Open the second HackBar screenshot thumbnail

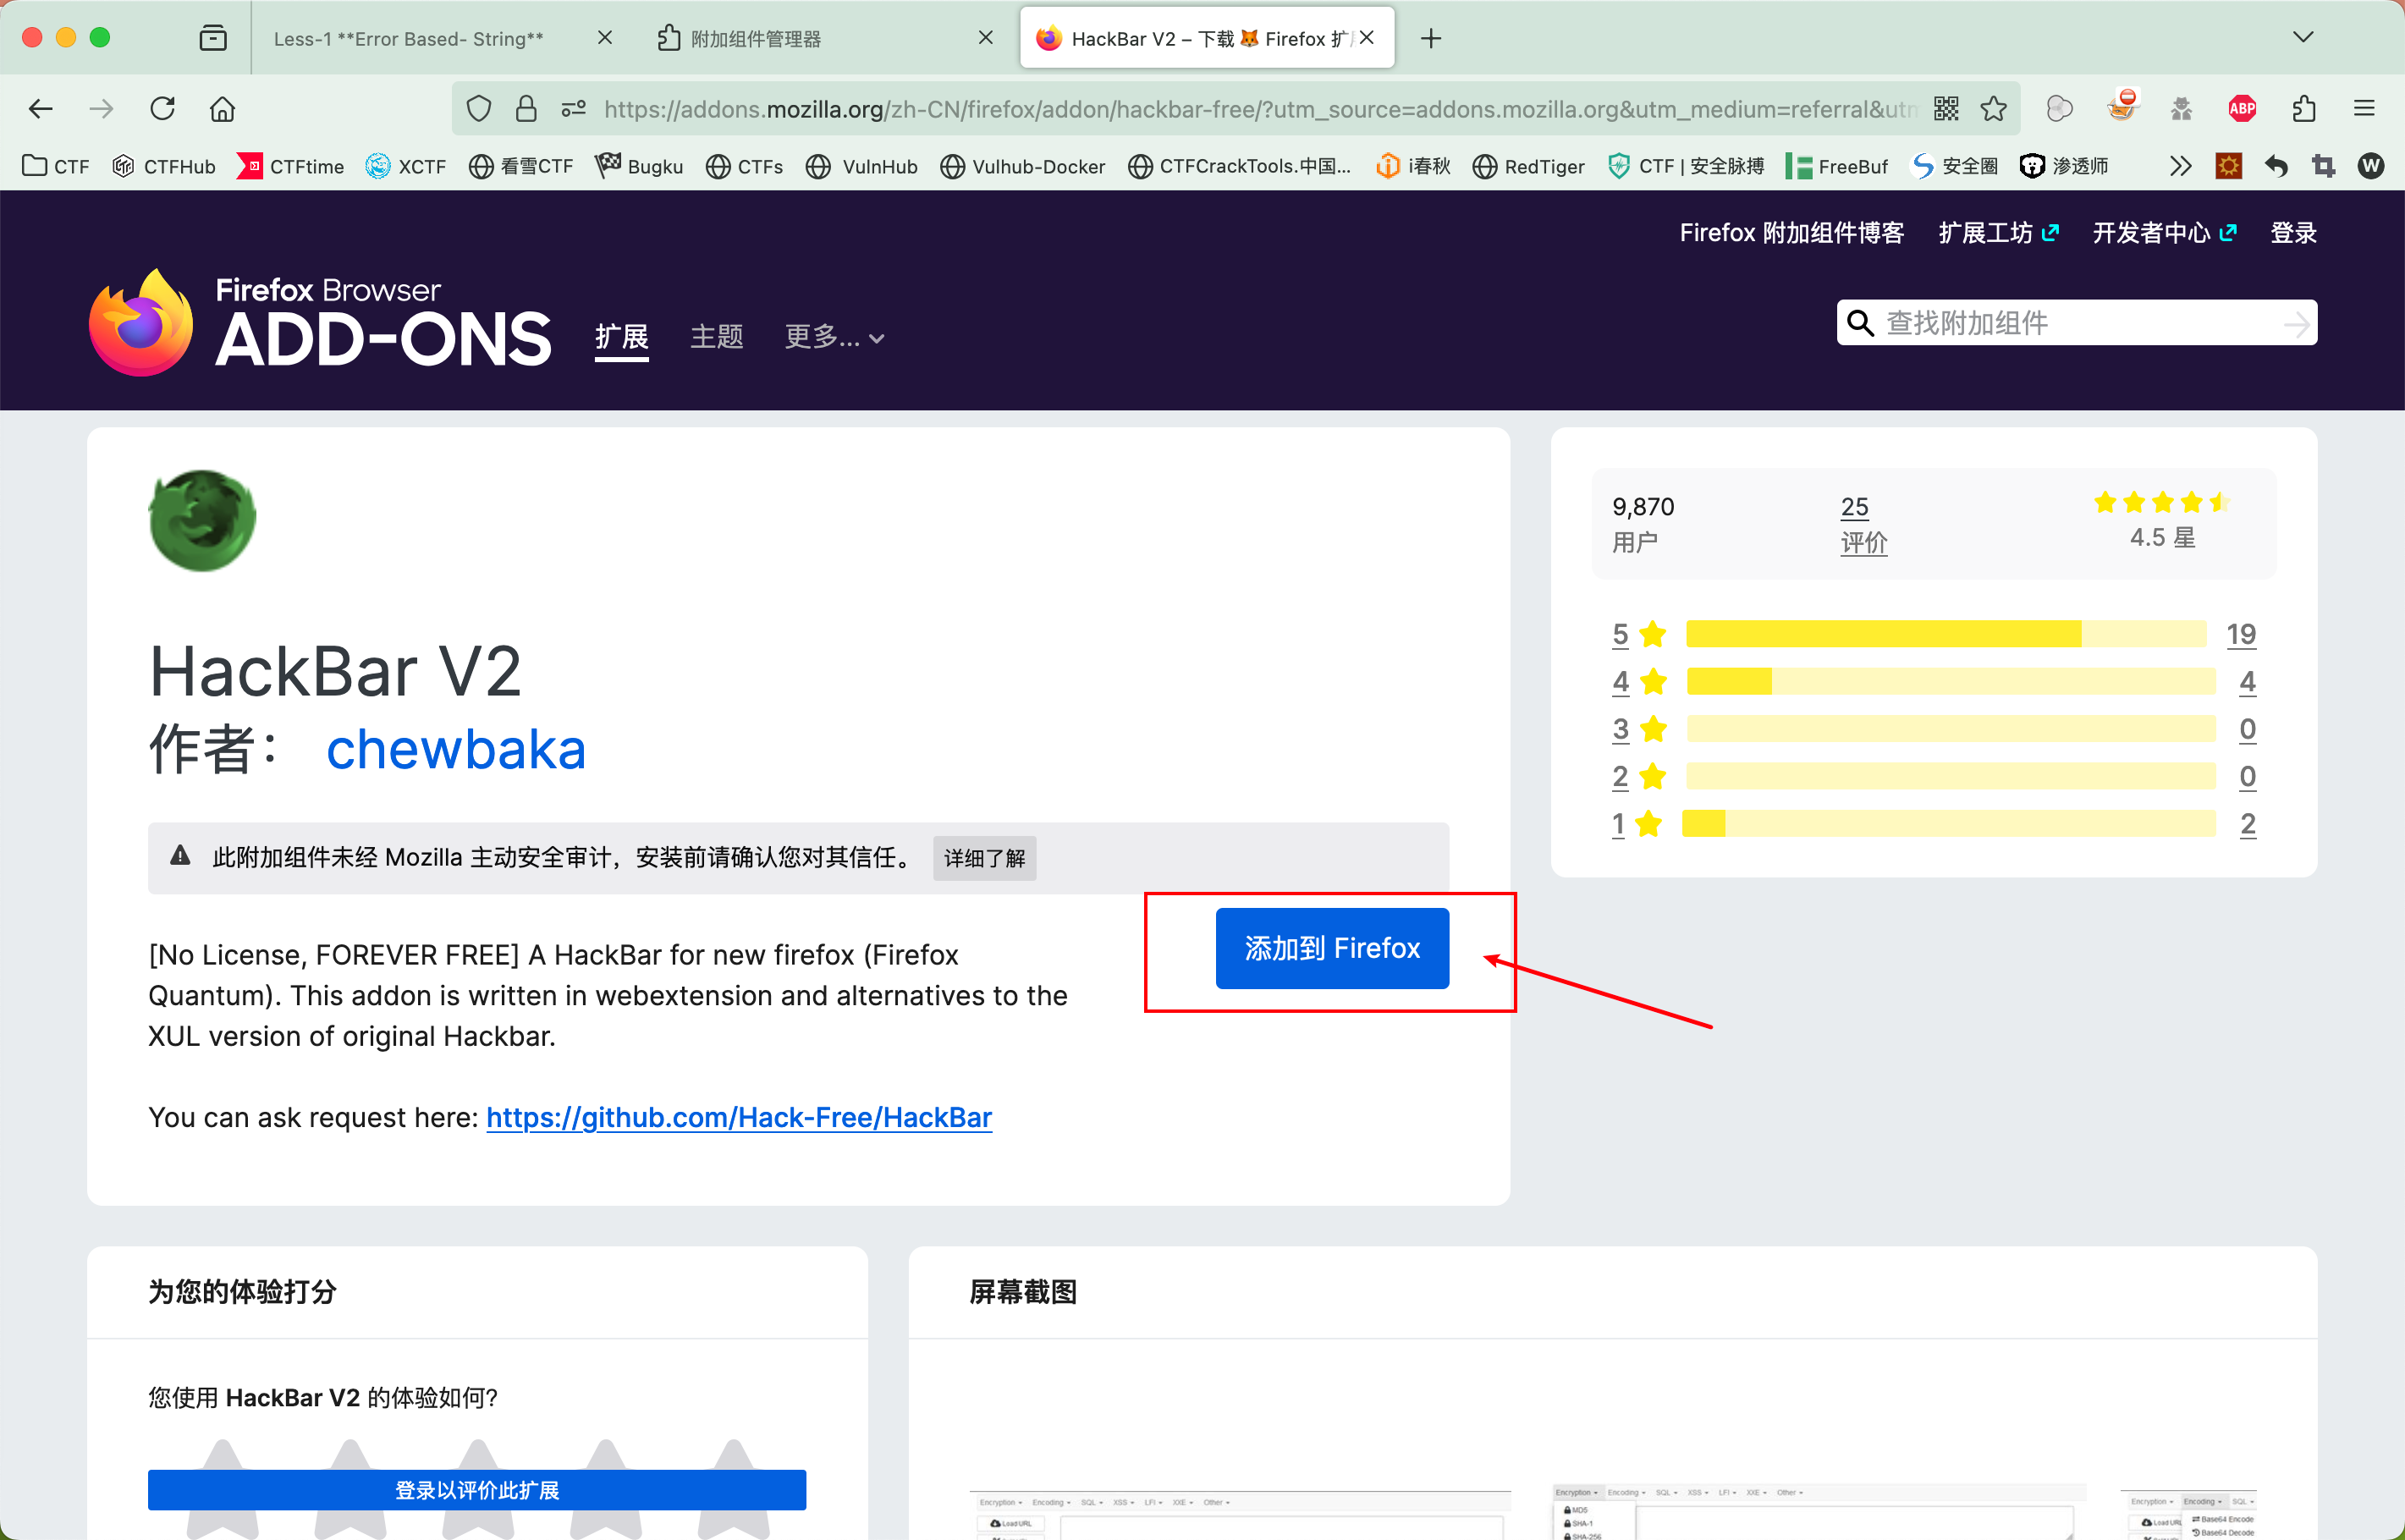point(1818,1513)
